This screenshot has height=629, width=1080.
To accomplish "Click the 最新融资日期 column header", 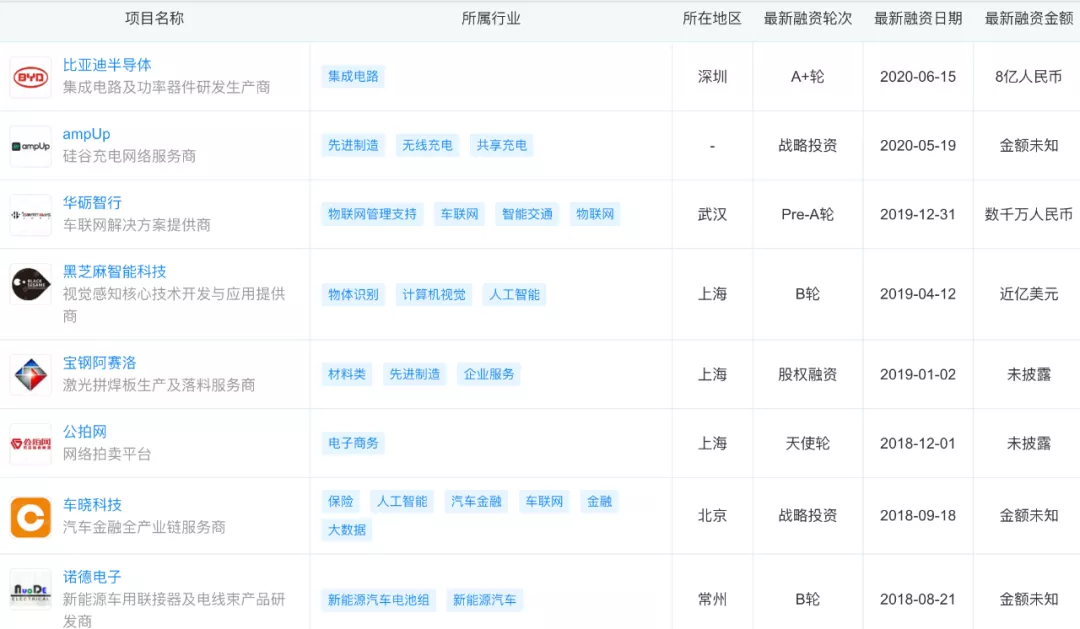I will (x=918, y=19).
